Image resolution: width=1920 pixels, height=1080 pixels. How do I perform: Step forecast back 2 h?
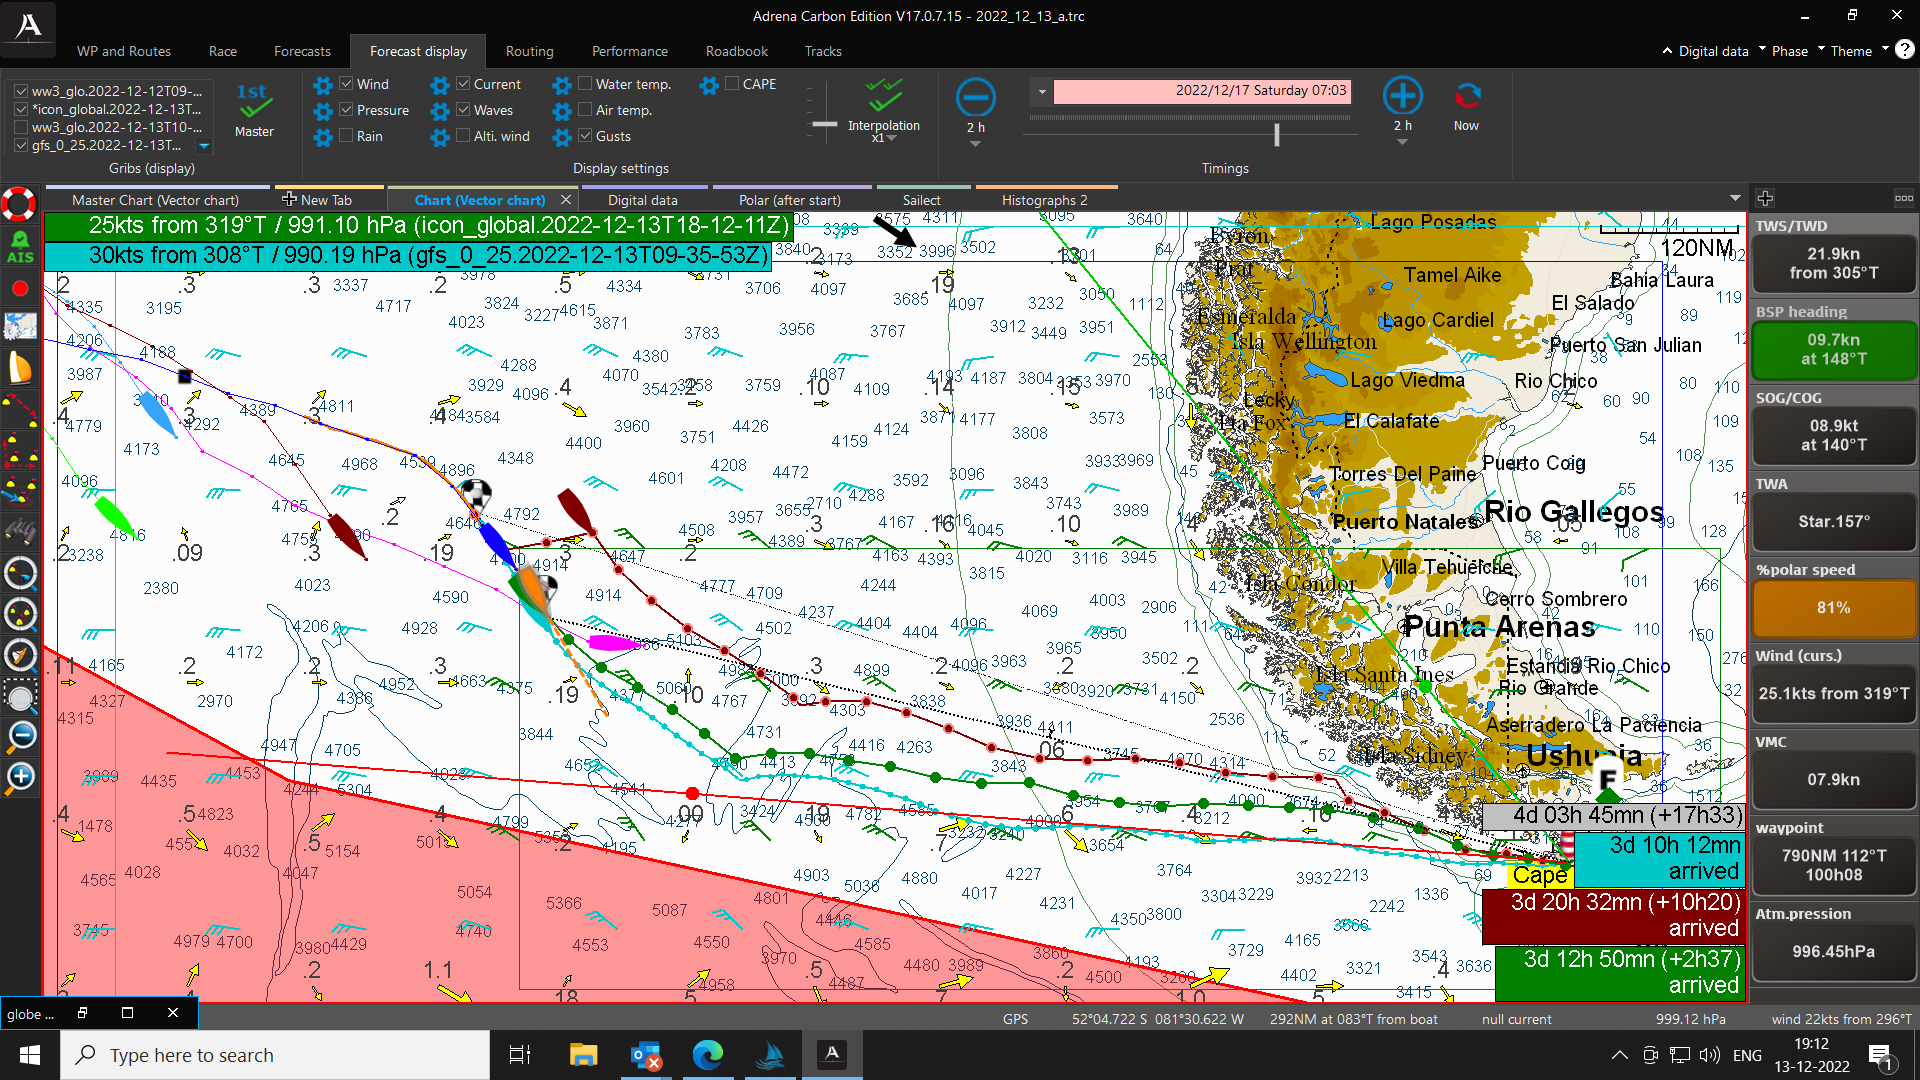(975, 98)
